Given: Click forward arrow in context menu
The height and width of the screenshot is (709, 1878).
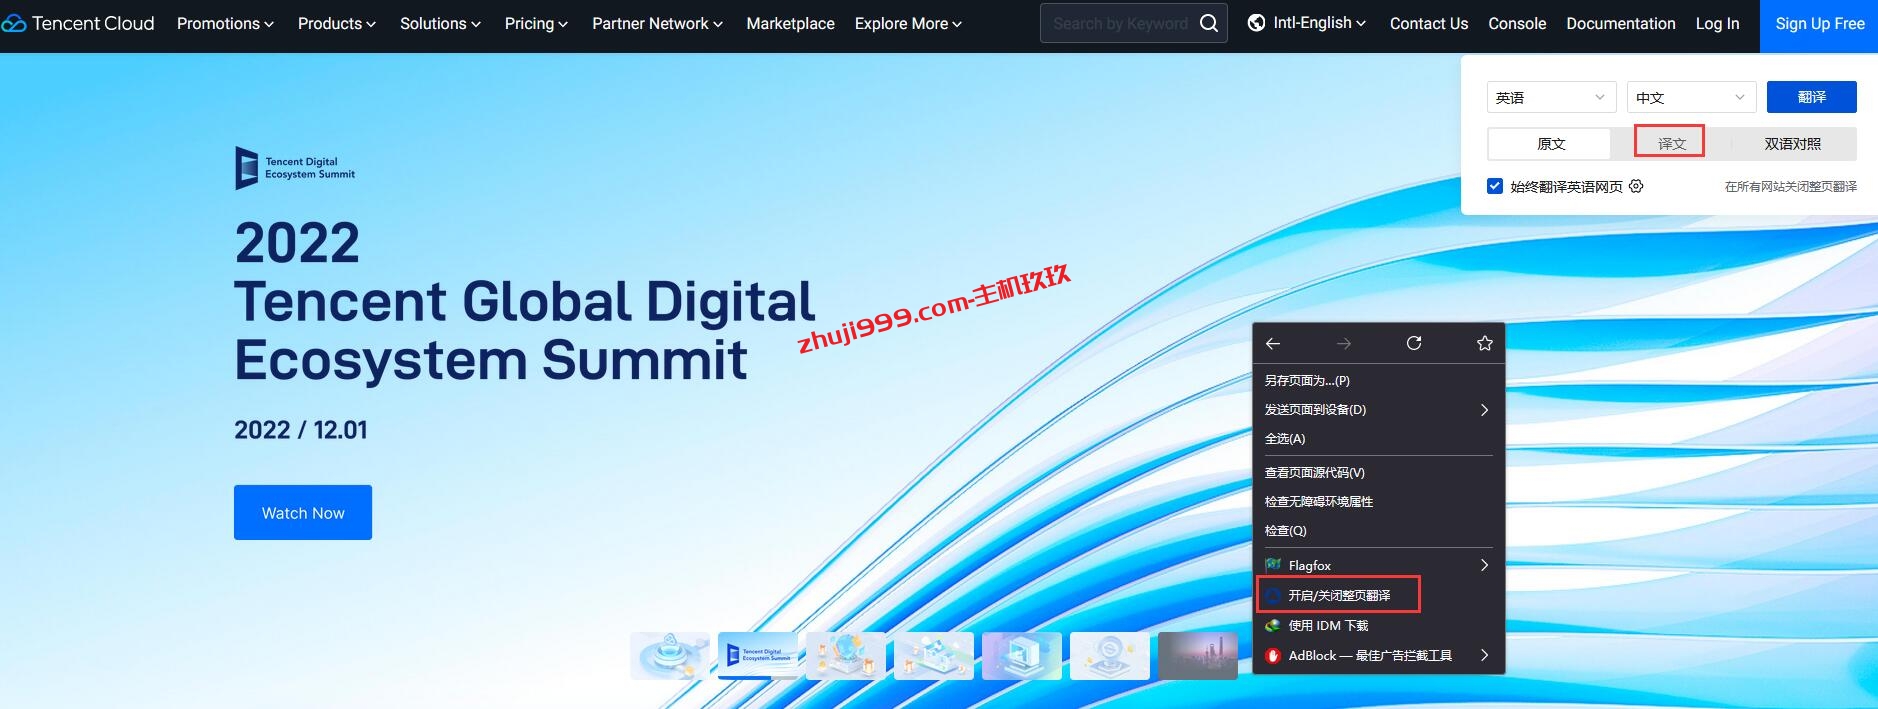Looking at the screenshot, I should [x=1344, y=343].
